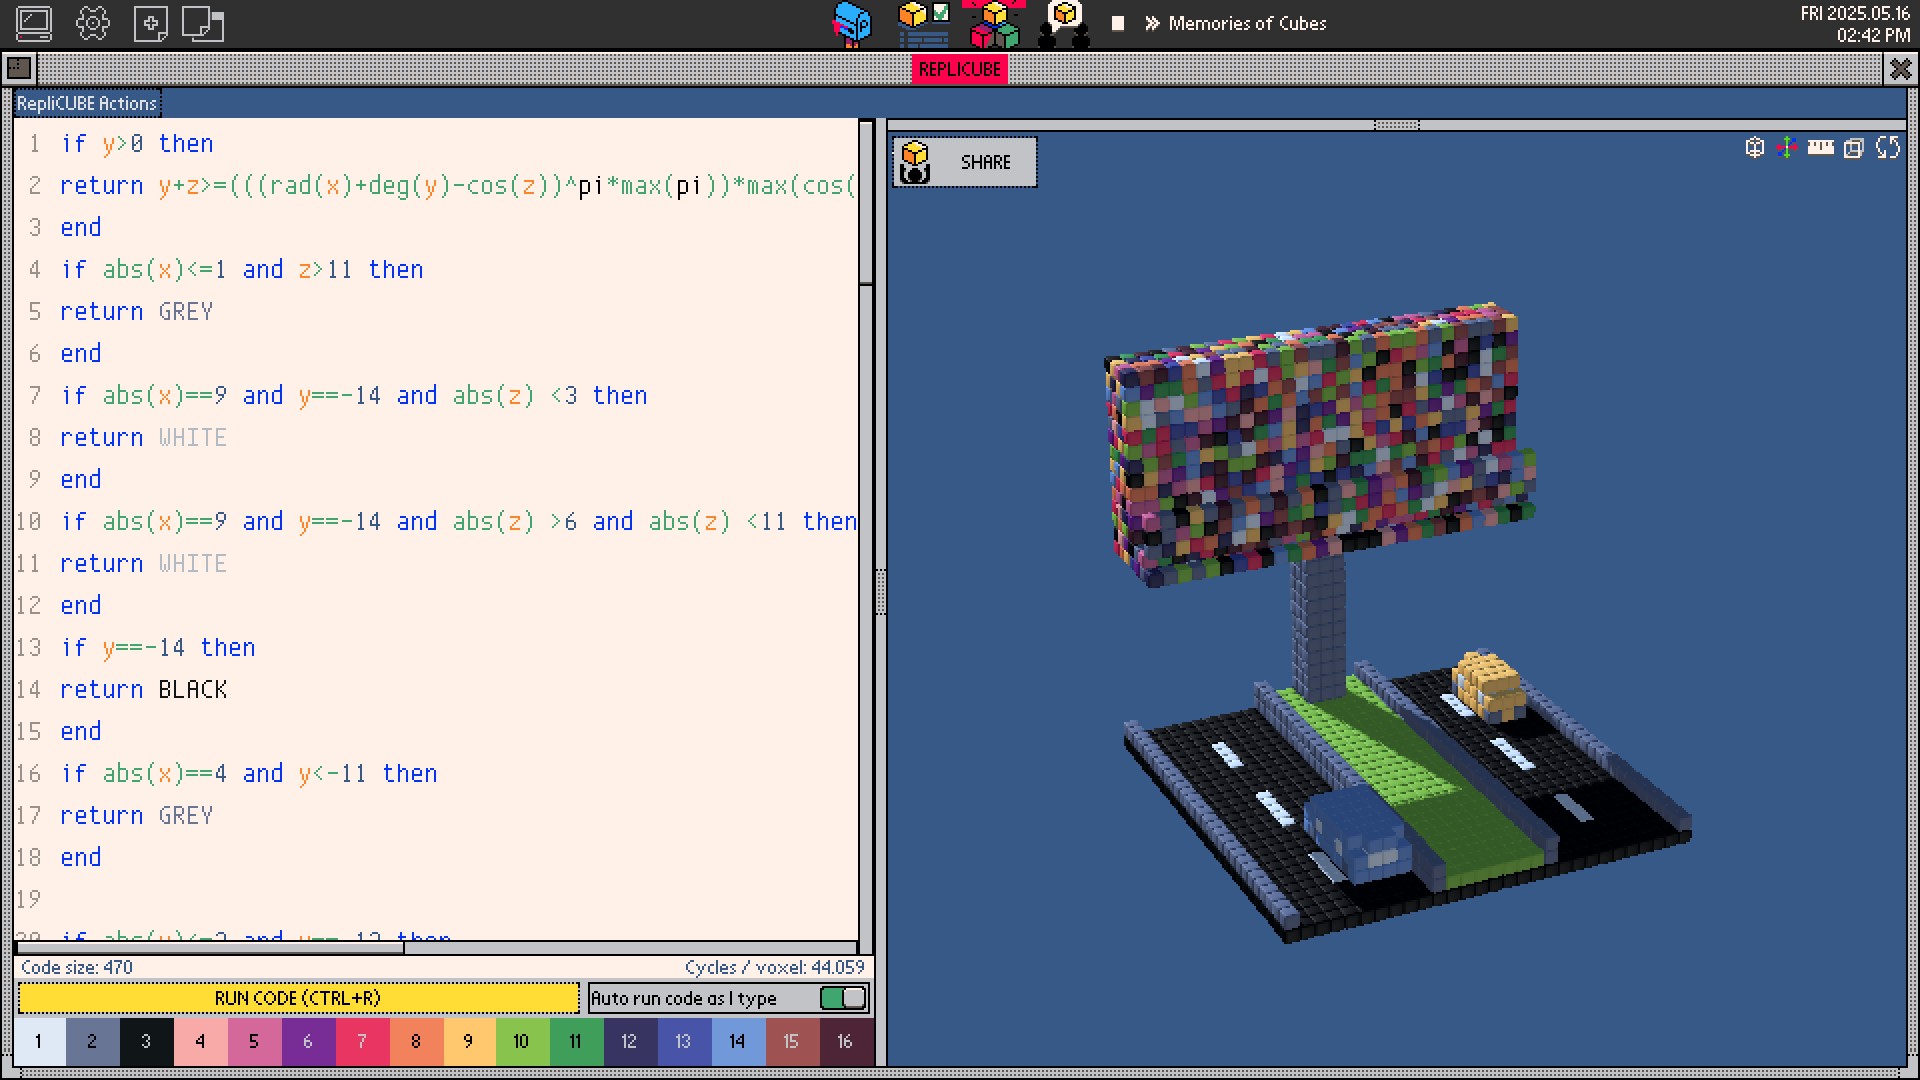Open the three colored cubes icon
1920x1080 pixels.
pyautogui.click(x=994, y=26)
